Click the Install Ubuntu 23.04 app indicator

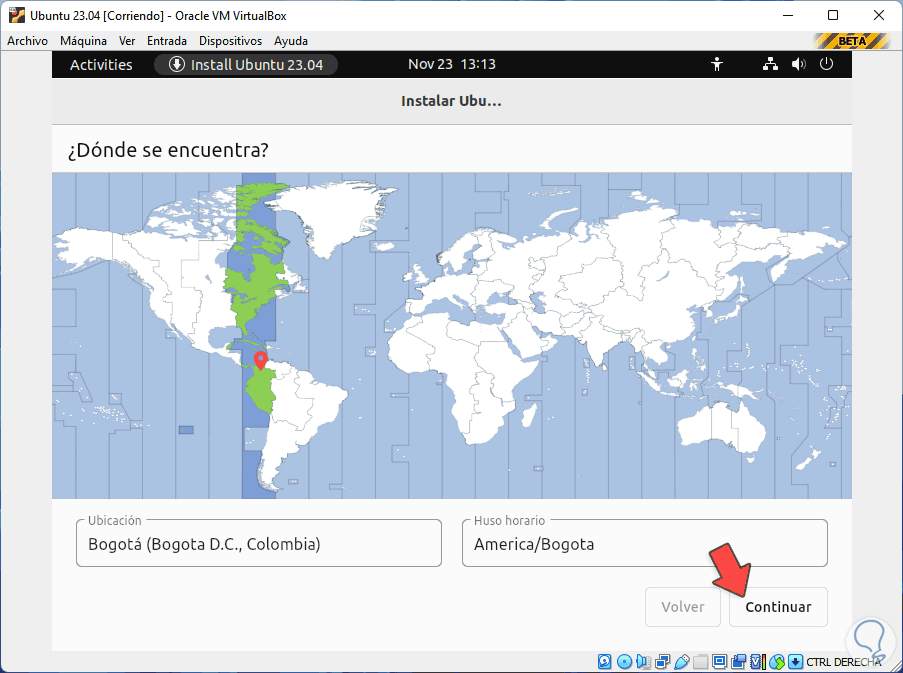(x=246, y=64)
